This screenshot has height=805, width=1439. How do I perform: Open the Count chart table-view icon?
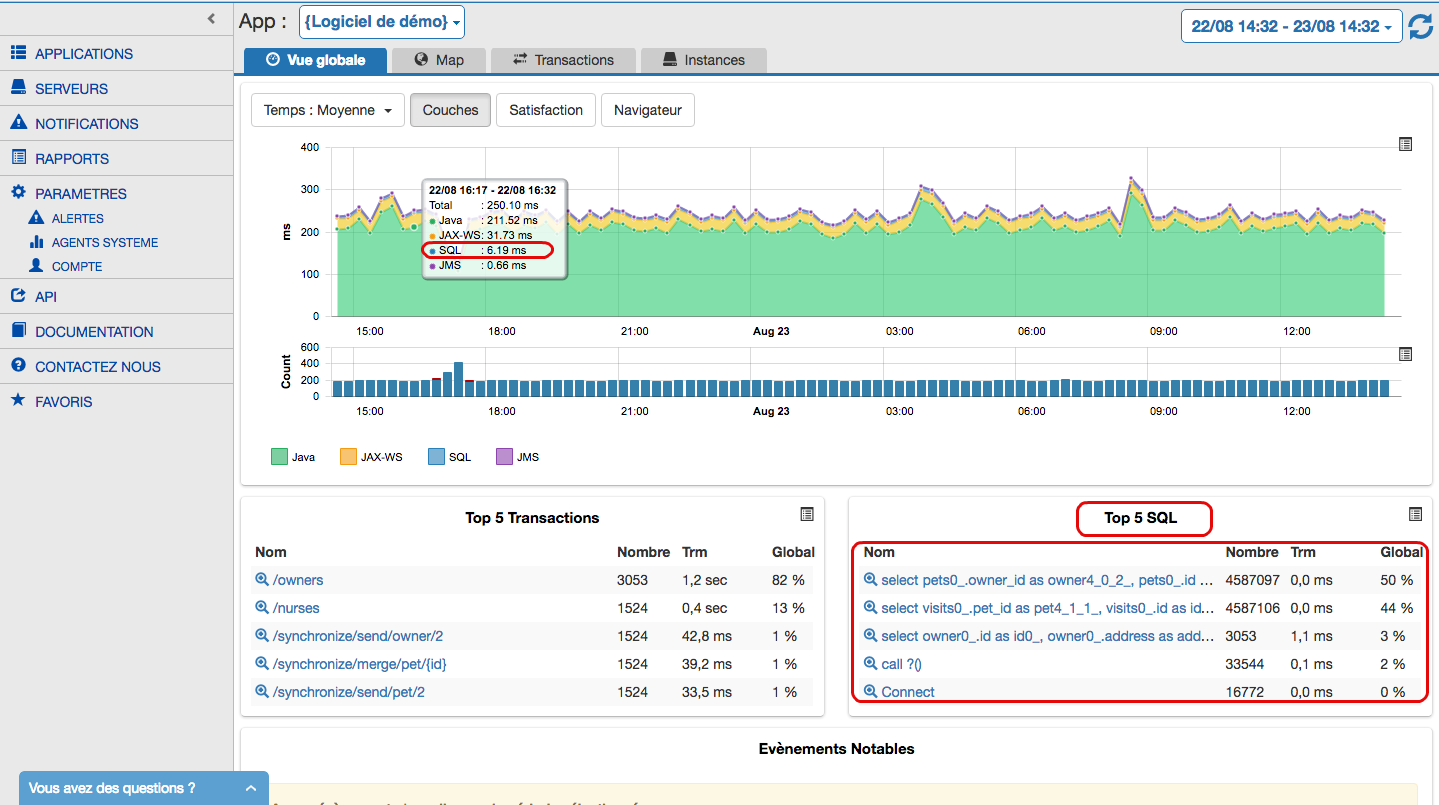pos(1405,354)
